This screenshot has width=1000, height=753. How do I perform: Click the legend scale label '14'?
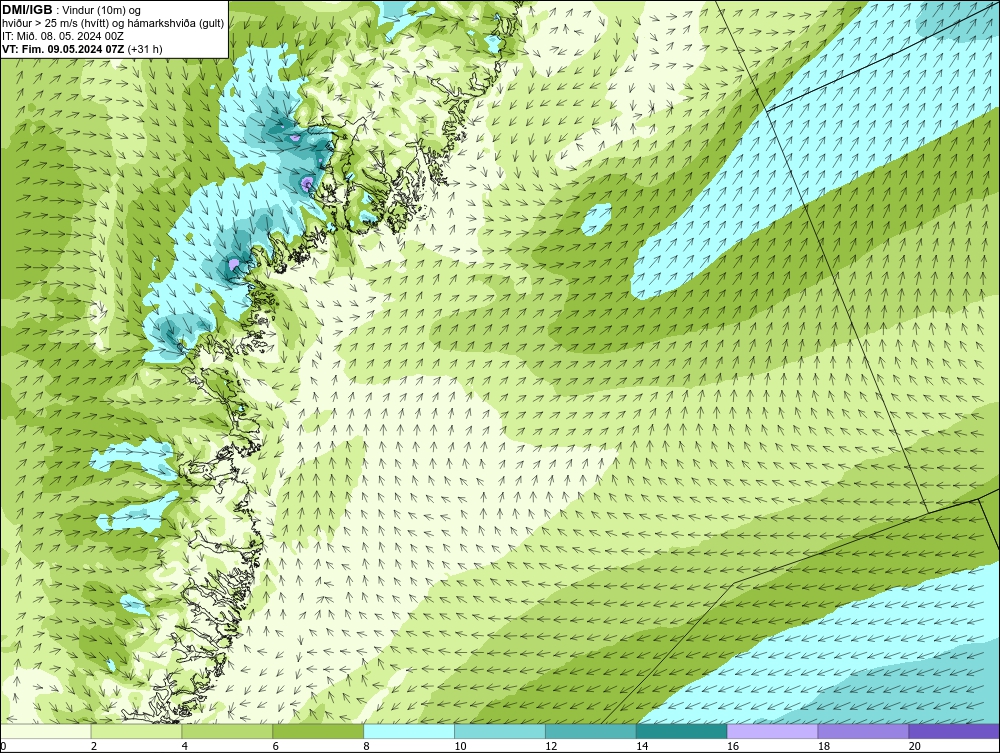point(642,746)
